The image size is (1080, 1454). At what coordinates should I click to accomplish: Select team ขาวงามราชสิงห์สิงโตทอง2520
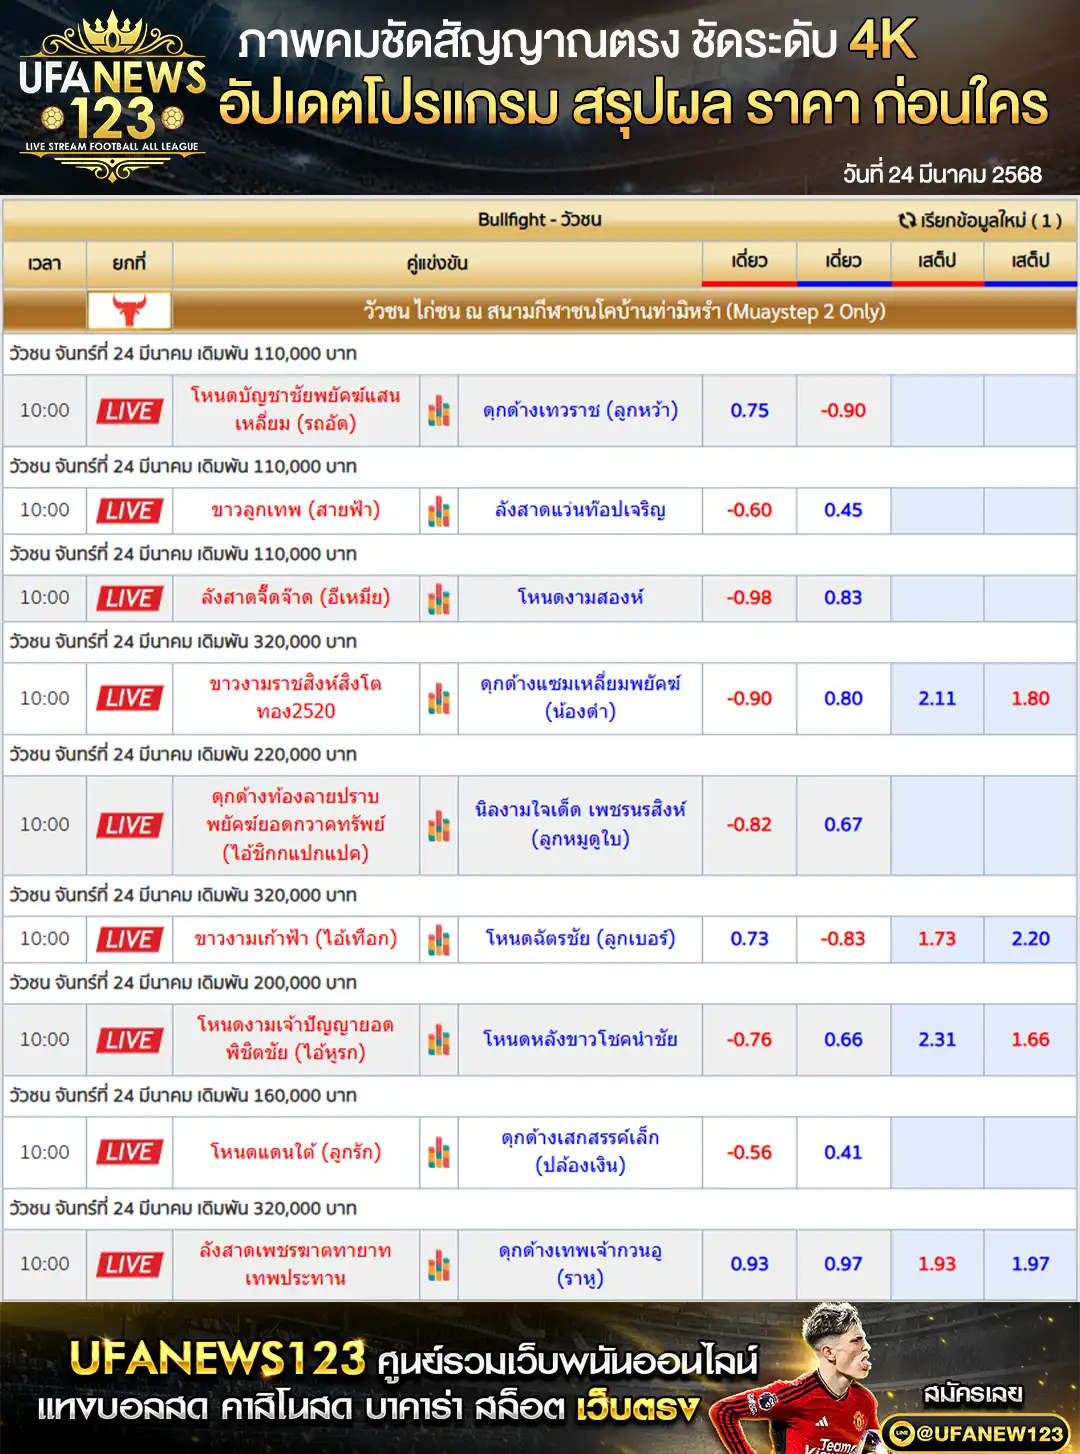click(296, 698)
